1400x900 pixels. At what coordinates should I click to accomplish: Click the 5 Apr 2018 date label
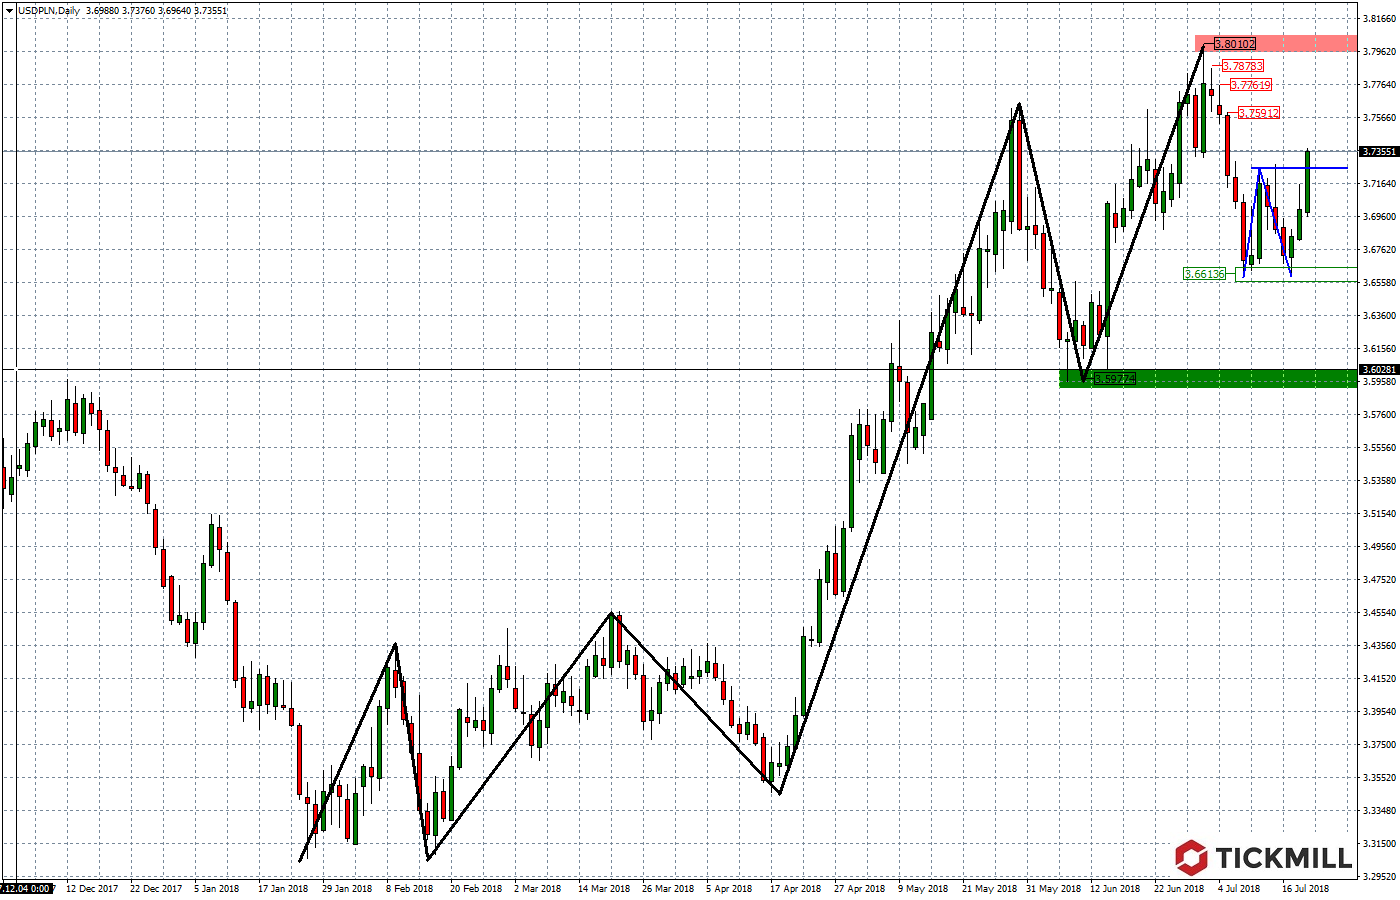point(729,888)
